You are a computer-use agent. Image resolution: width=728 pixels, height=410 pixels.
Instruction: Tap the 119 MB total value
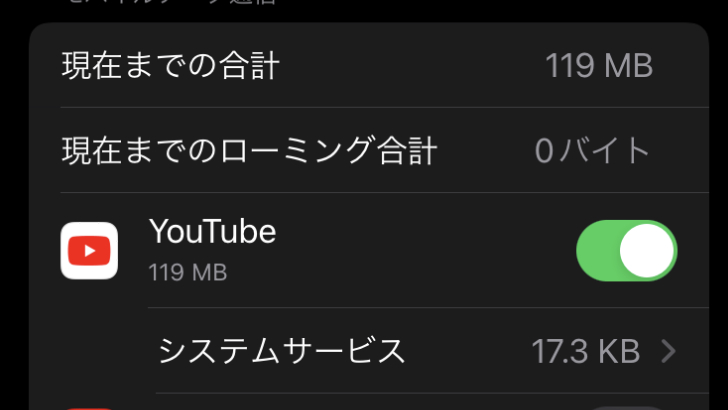pos(599,65)
